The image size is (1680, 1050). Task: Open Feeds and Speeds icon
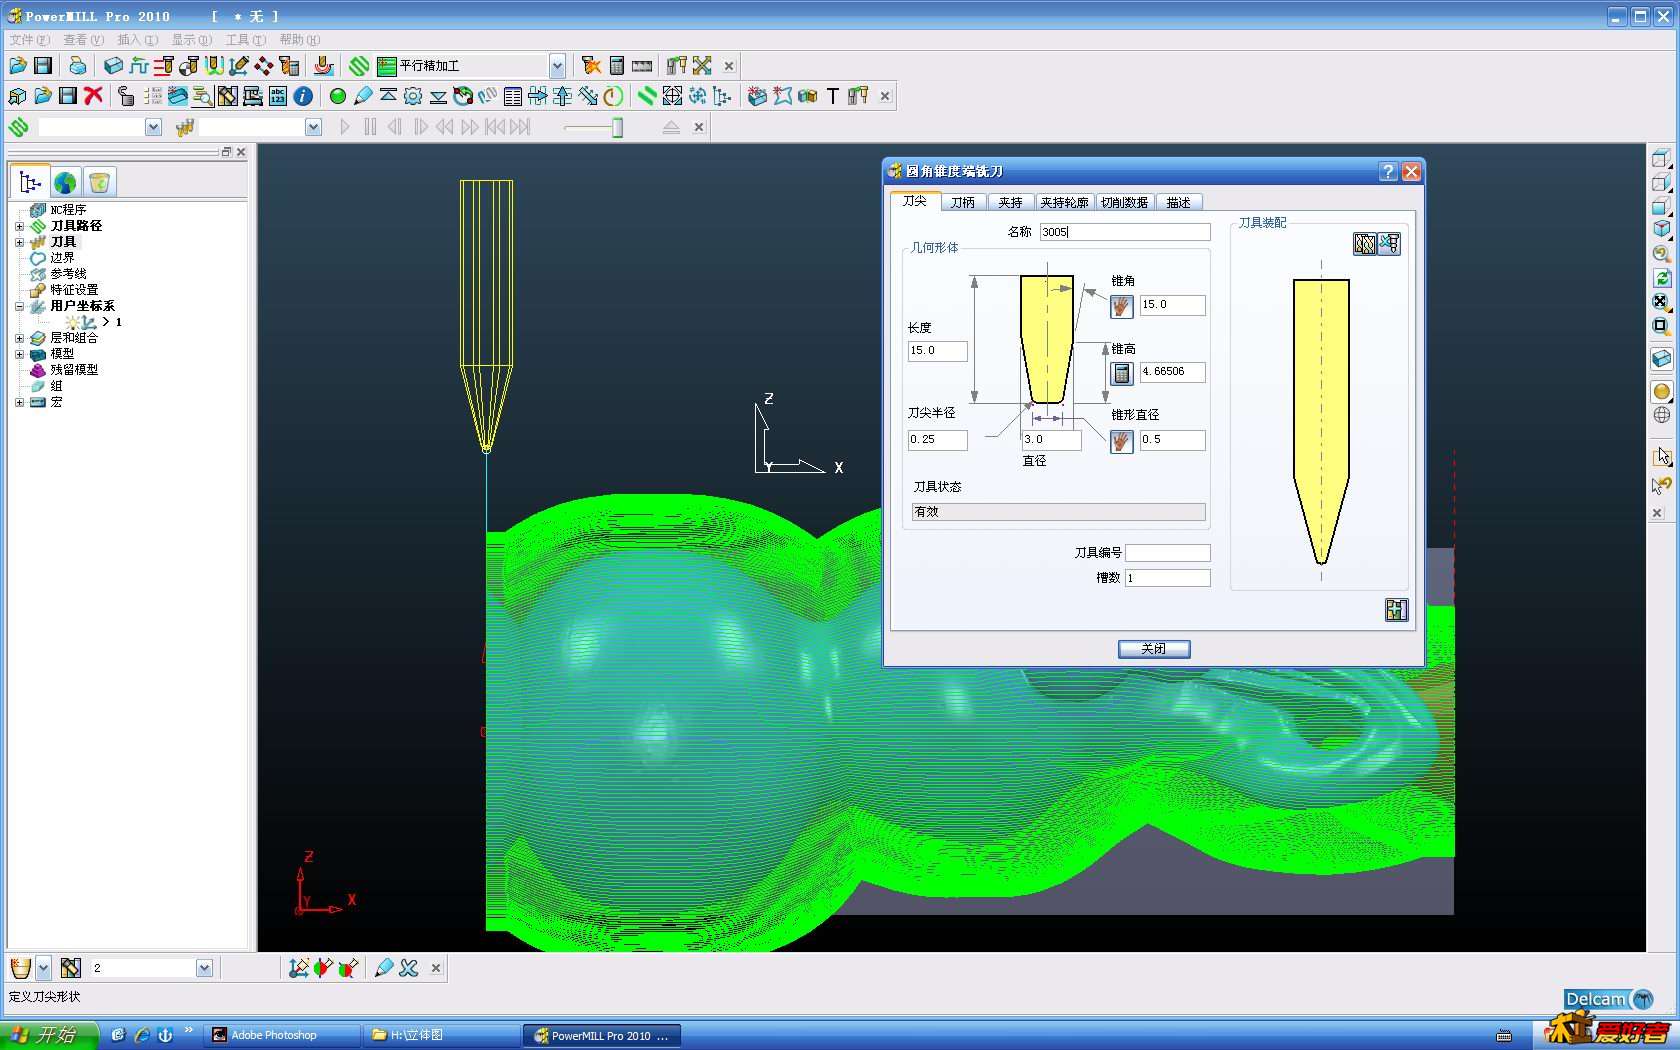point(138,66)
